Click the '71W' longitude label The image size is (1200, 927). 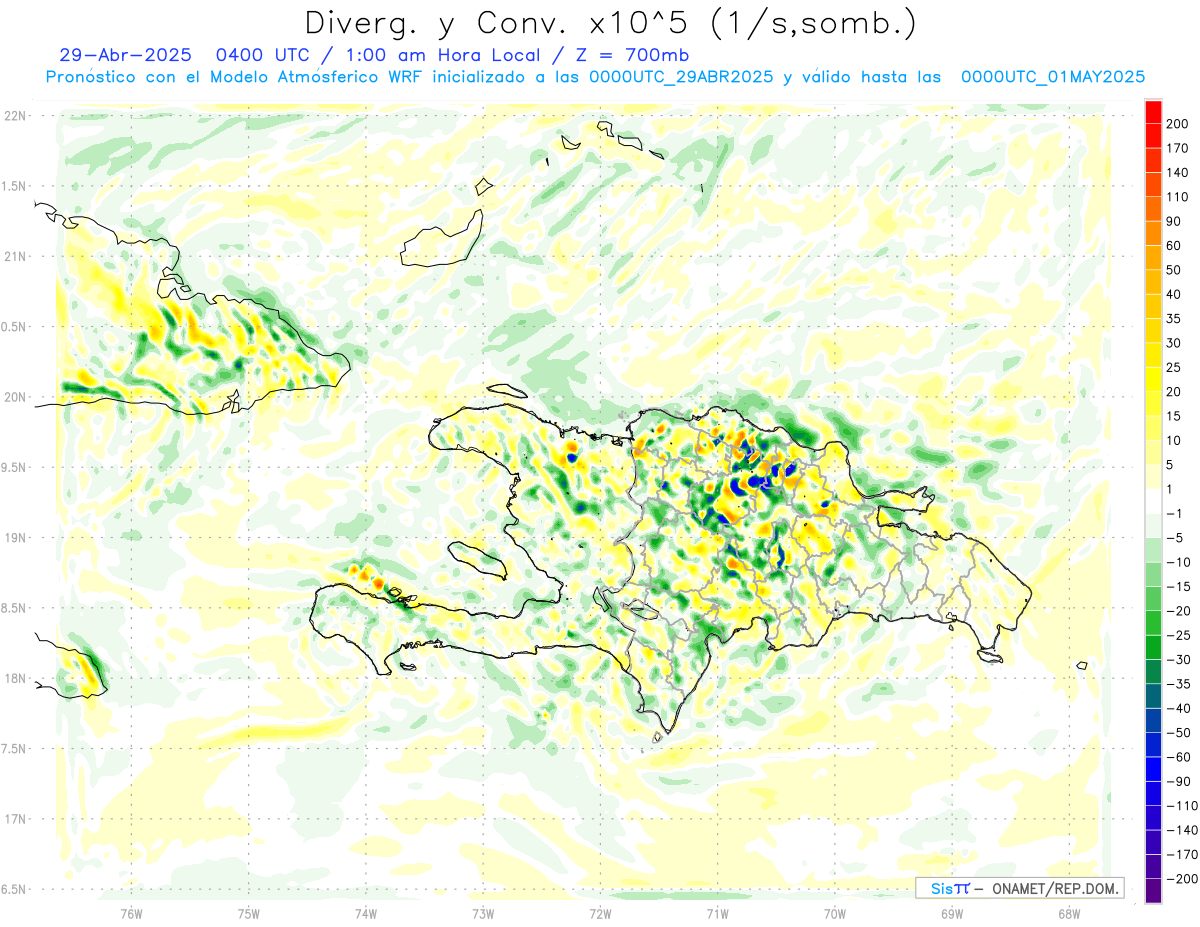(x=717, y=913)
